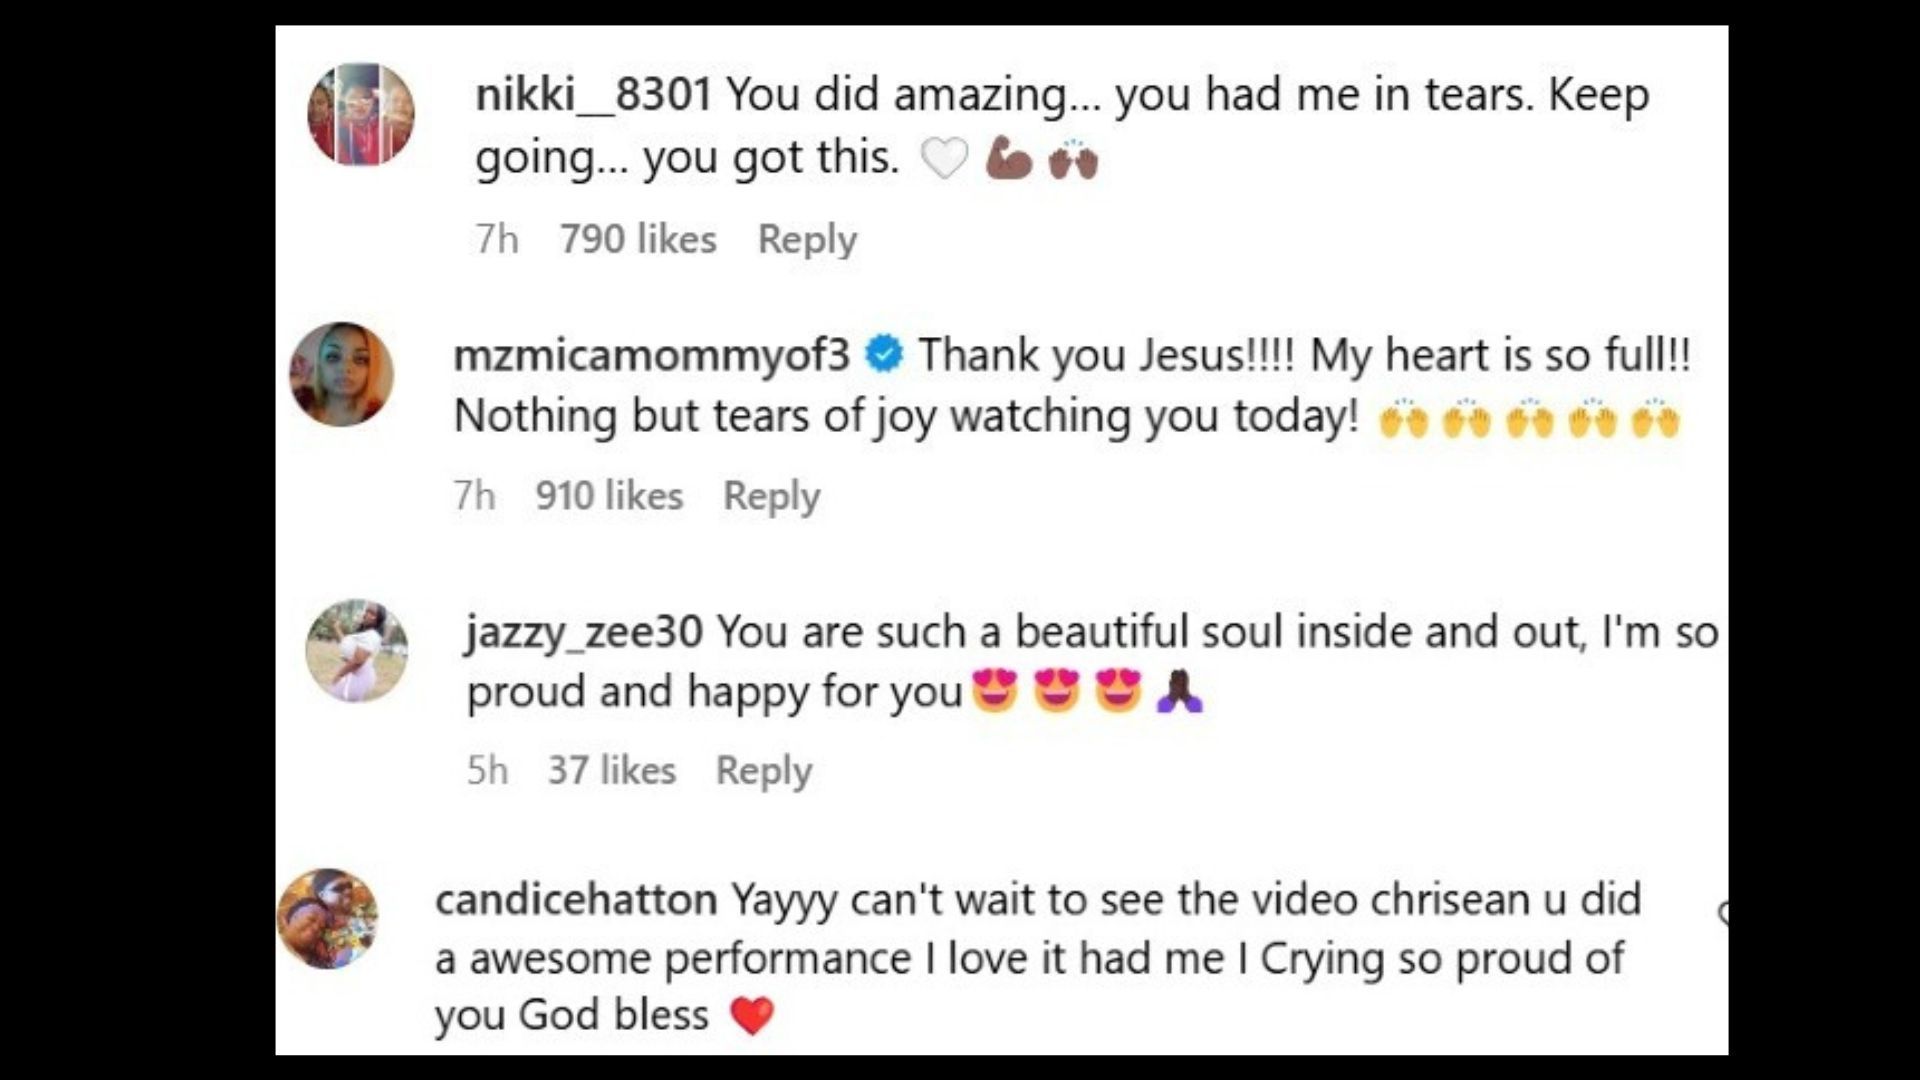View the 790 likes on nikki's comment
The image size is (1920, 1080).
[x=638, y=240]
